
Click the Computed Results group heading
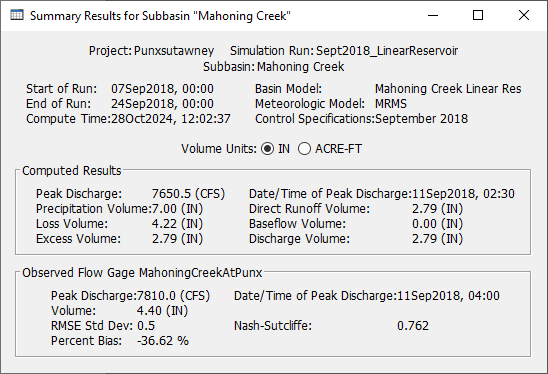72,171
